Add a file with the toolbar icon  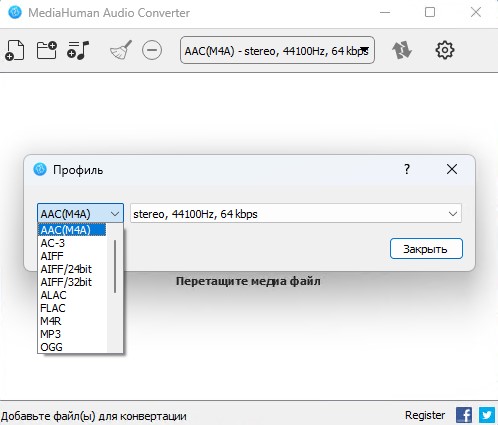tap(15, 50)
